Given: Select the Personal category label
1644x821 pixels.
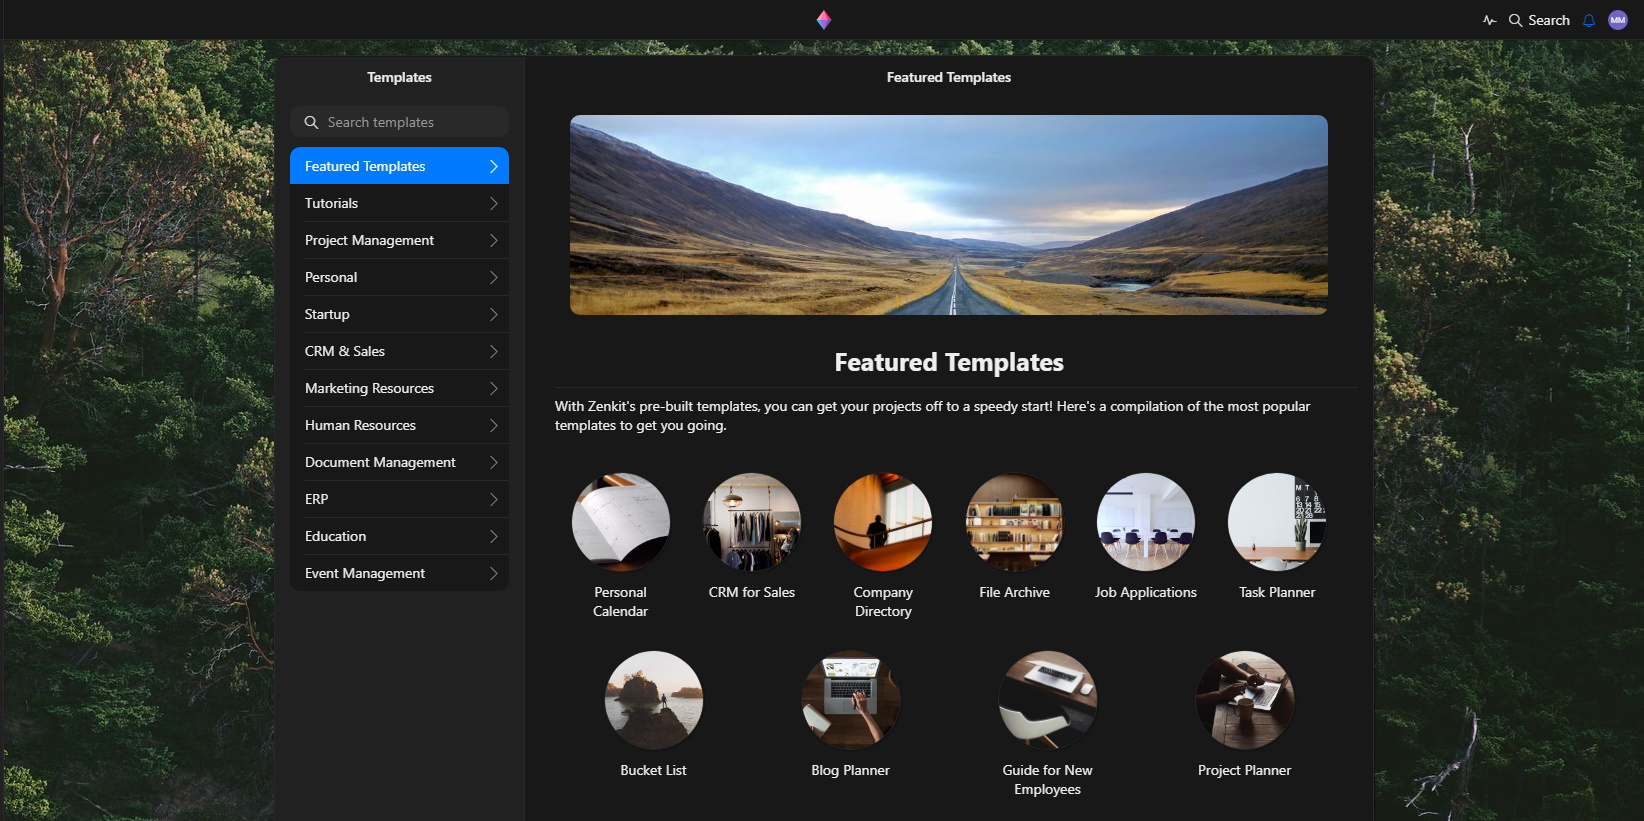Looking at the screenshot, I should tap(331, 277).
